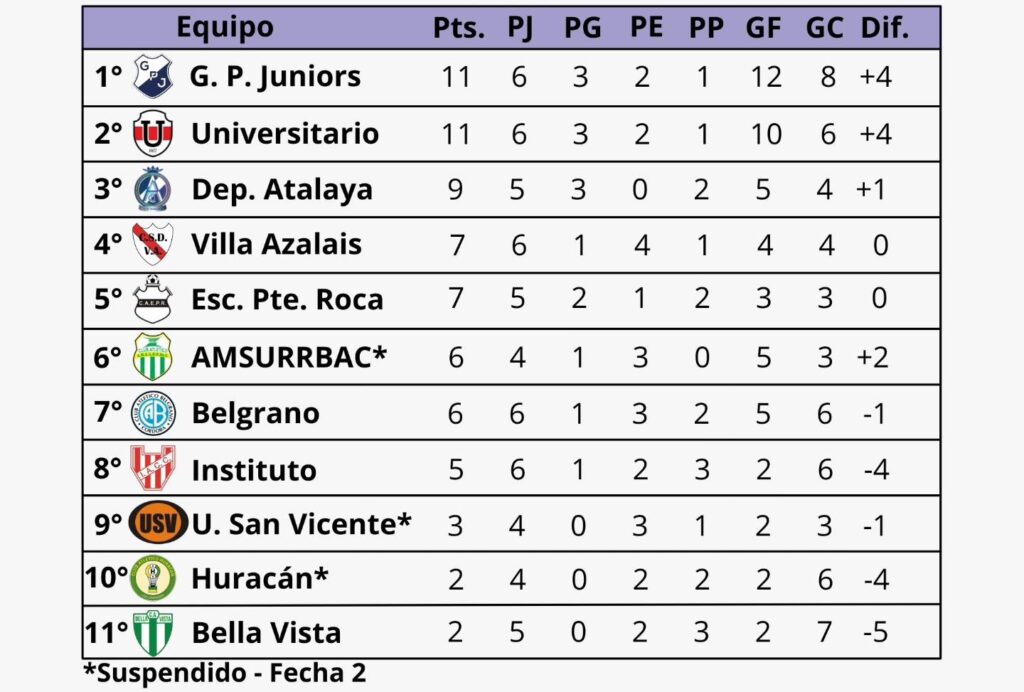This screenshot has height=692, width=1024.
Task: Click the Esc. Pte. Roca crest
Action: (153, 300)
